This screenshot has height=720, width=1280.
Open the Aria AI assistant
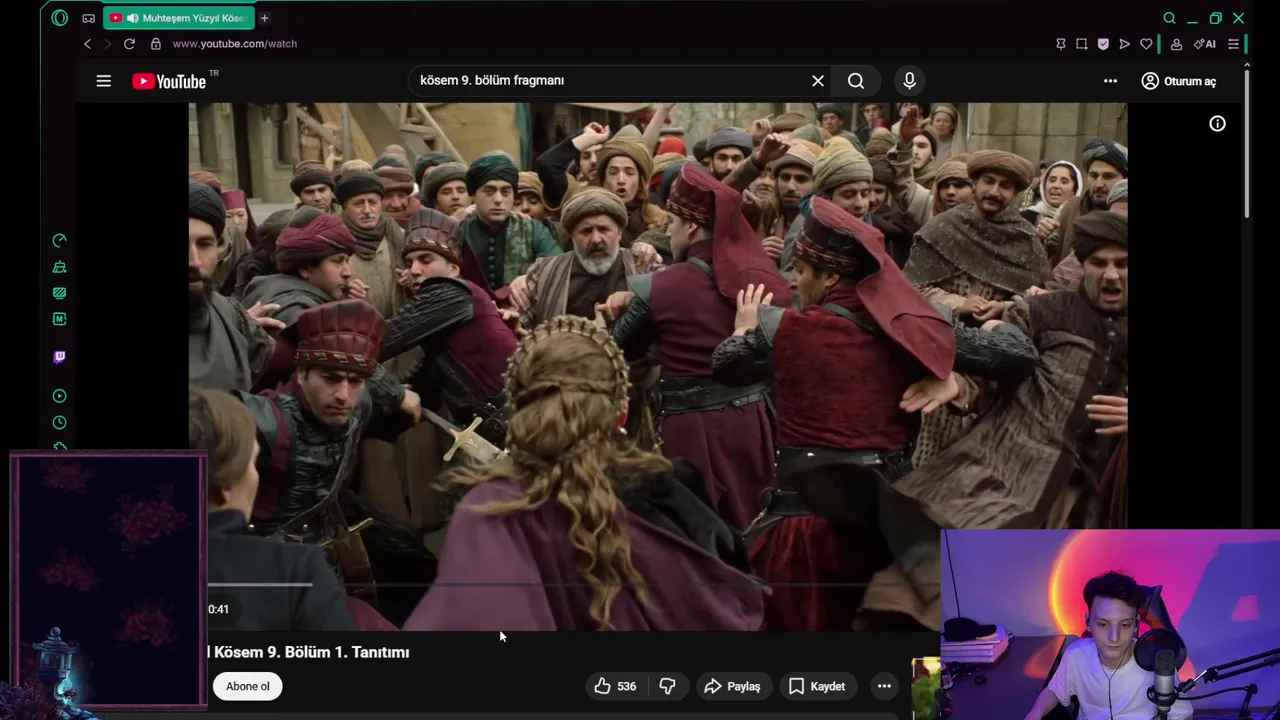click(x=1205, y=44)
